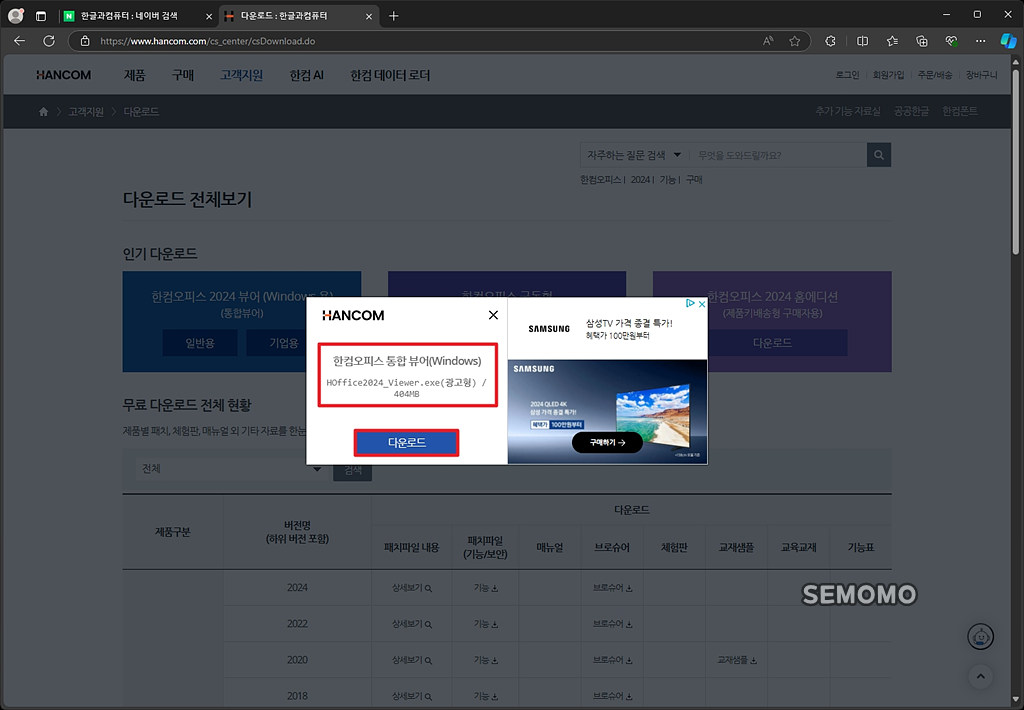Open the chatbot robot icon
This screenshot has width=1024, height=710.
(x=980, y=637)
